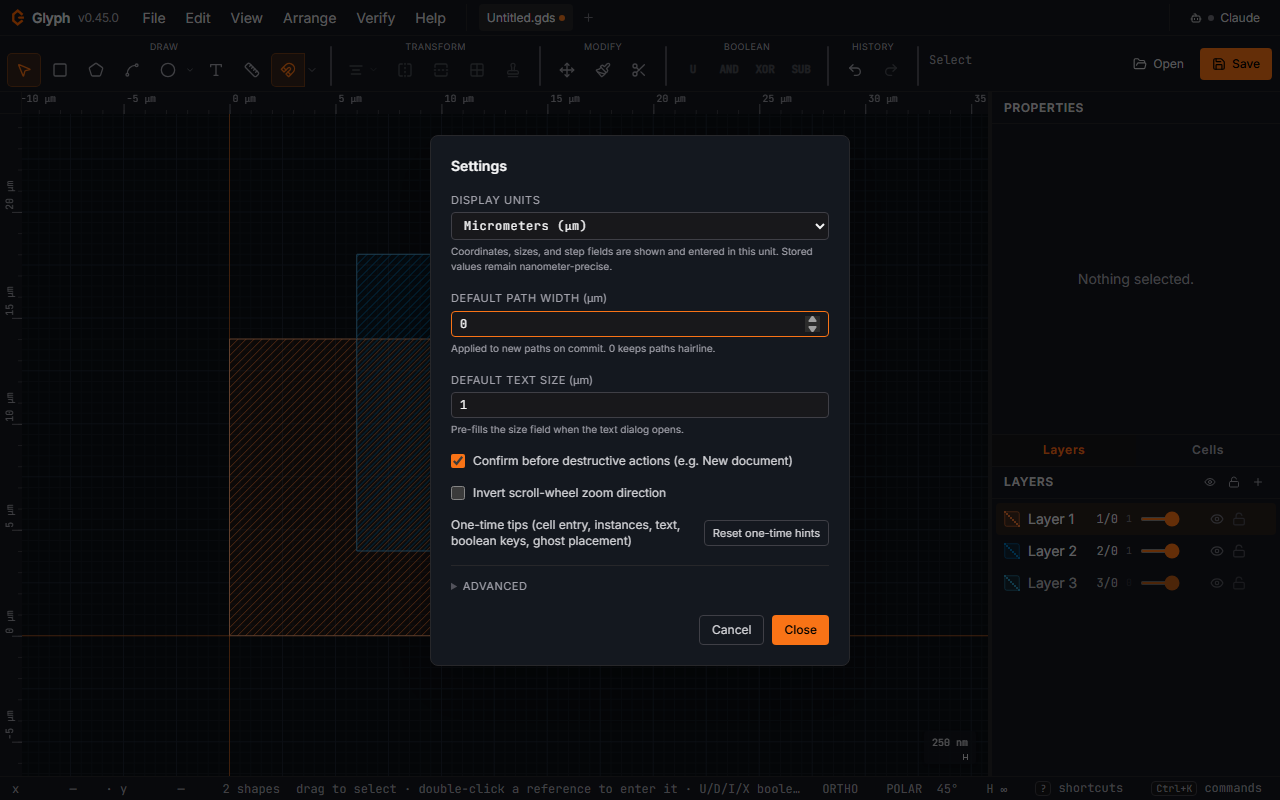Screen dimensions: 1280x800
Task: Click the AND boolean button
Action: click(x=729, y=70)
